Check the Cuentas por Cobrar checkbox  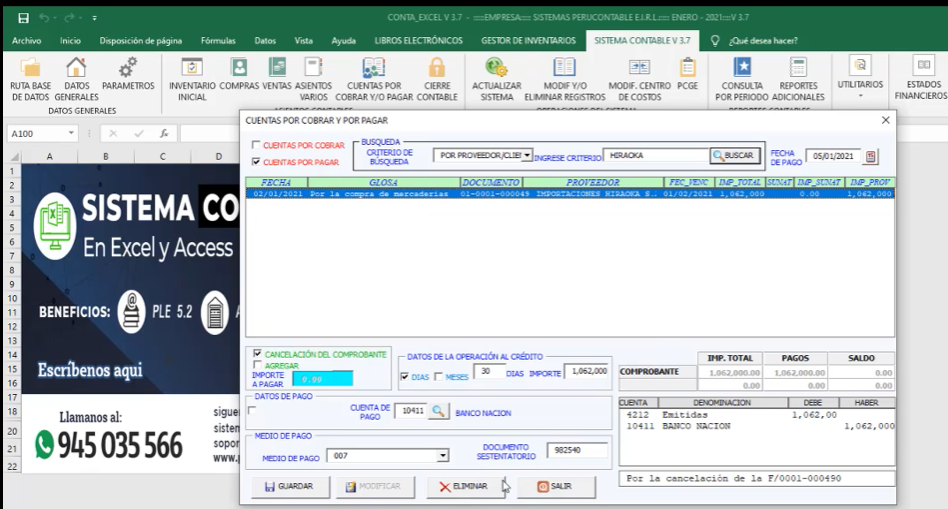click(x=256, y=146)
